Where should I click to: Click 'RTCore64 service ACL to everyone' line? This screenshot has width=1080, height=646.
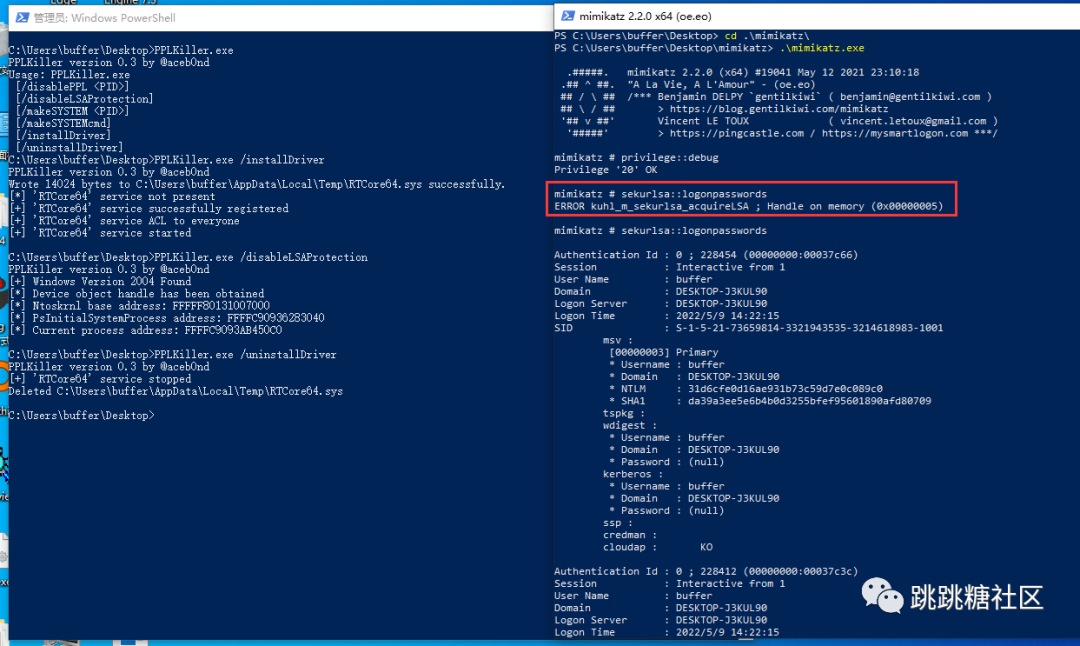pos(125,221)
